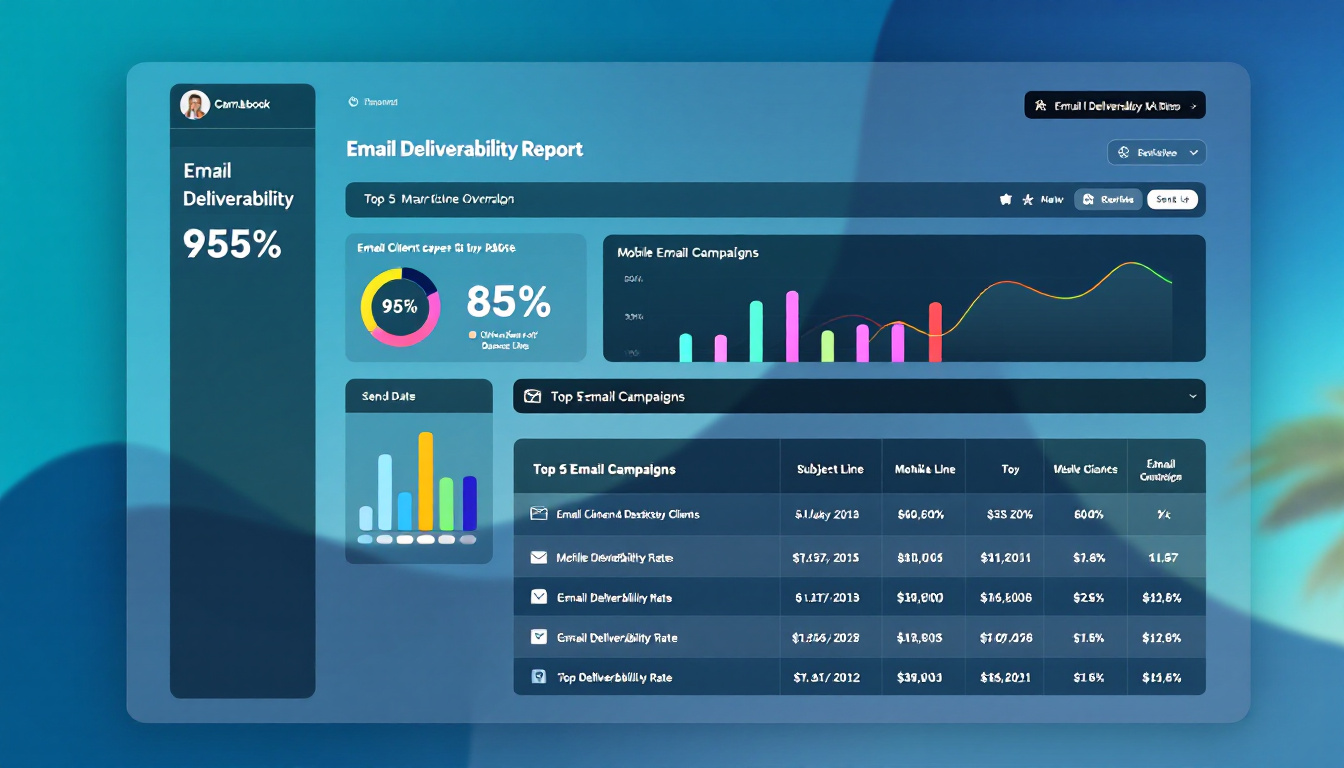Click the $15.6% cell
This screenshot has height=768, width=1344.
[1162, 677]
